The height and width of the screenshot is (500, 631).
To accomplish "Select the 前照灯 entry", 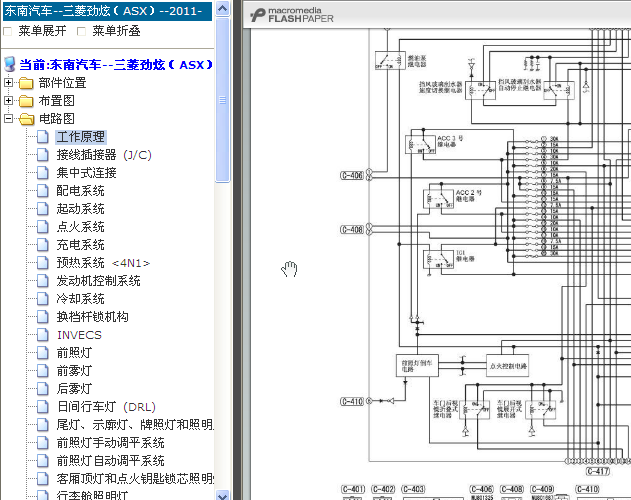I will coord(74,353).
